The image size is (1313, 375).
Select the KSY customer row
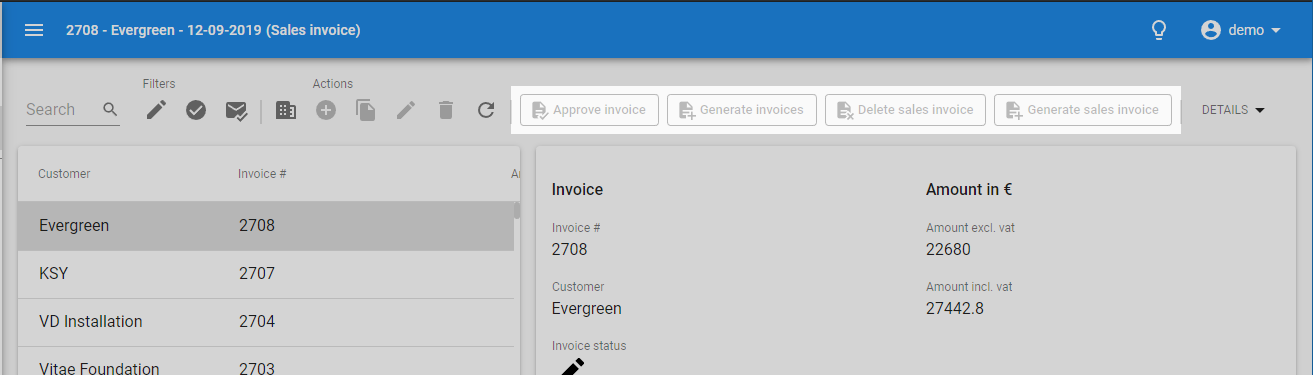(x=266, y=274)
